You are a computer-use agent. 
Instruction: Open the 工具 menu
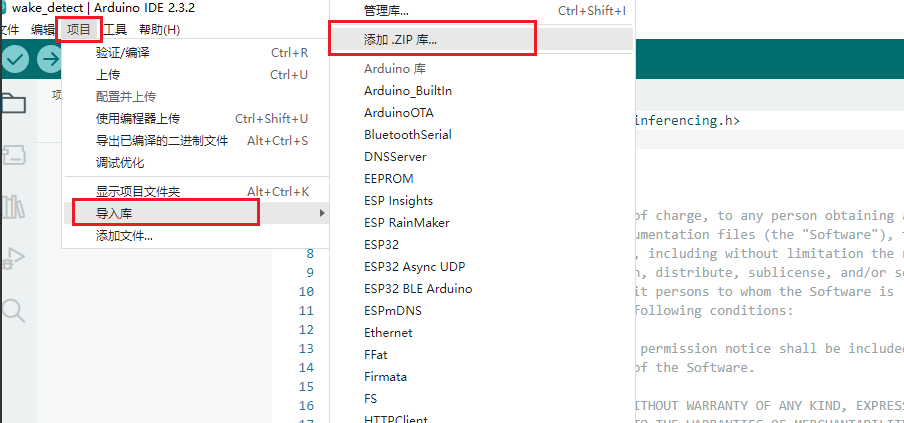click(115, 29)
